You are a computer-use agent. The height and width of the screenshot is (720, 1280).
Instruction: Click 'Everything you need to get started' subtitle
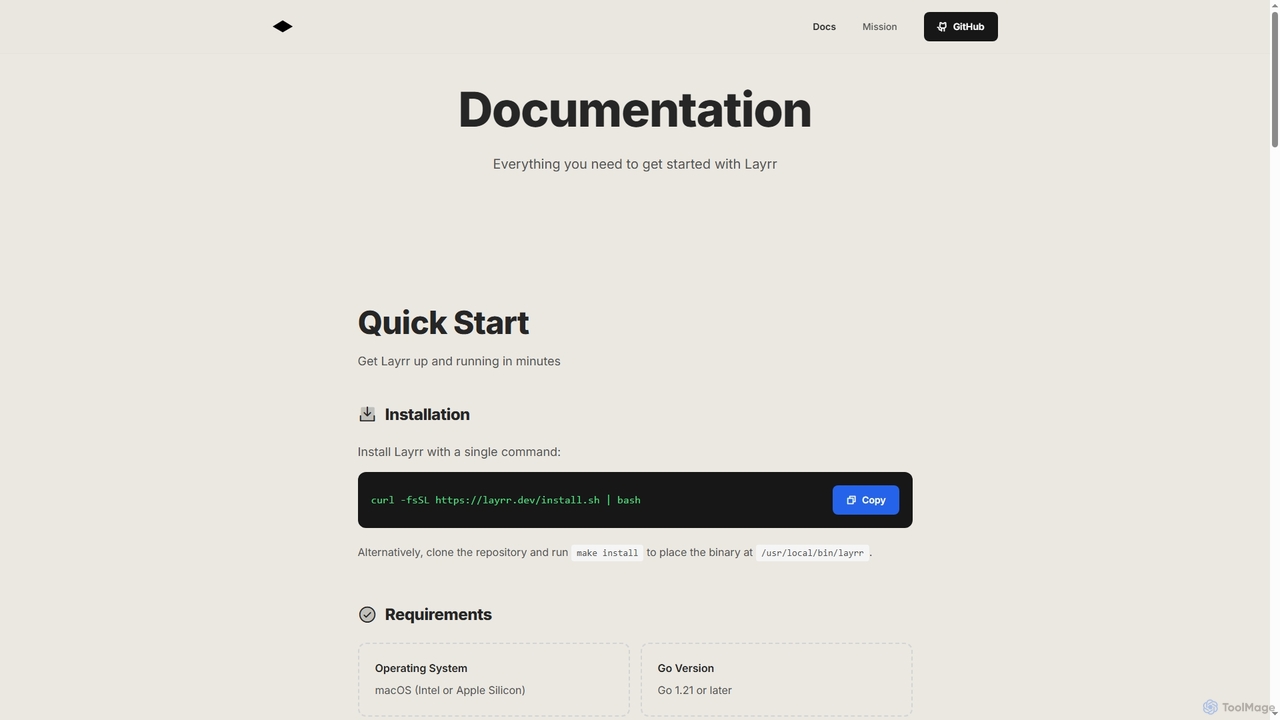pyautogui.click(x=635, y=164)
